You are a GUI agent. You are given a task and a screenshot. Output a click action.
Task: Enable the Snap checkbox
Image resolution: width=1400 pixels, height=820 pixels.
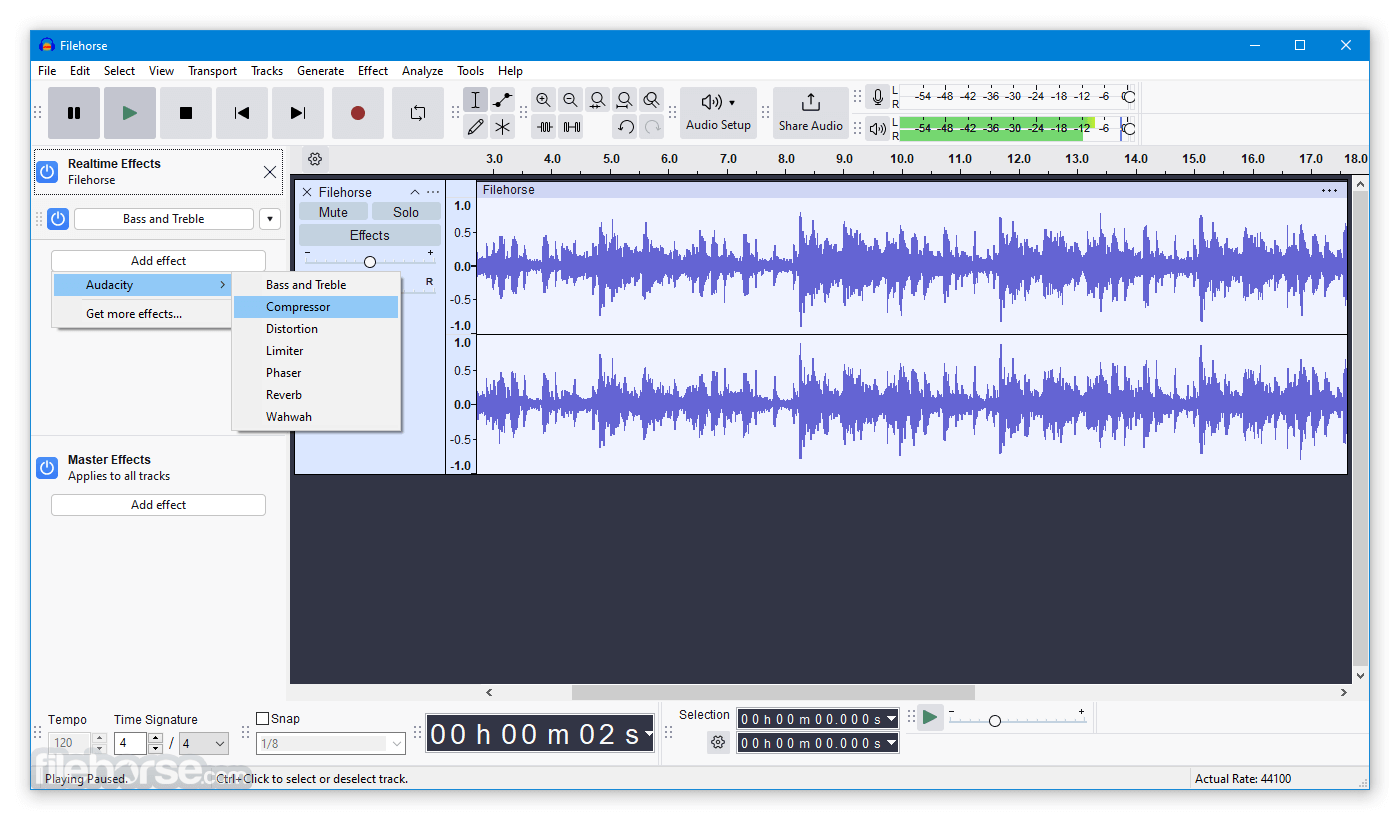263,718
